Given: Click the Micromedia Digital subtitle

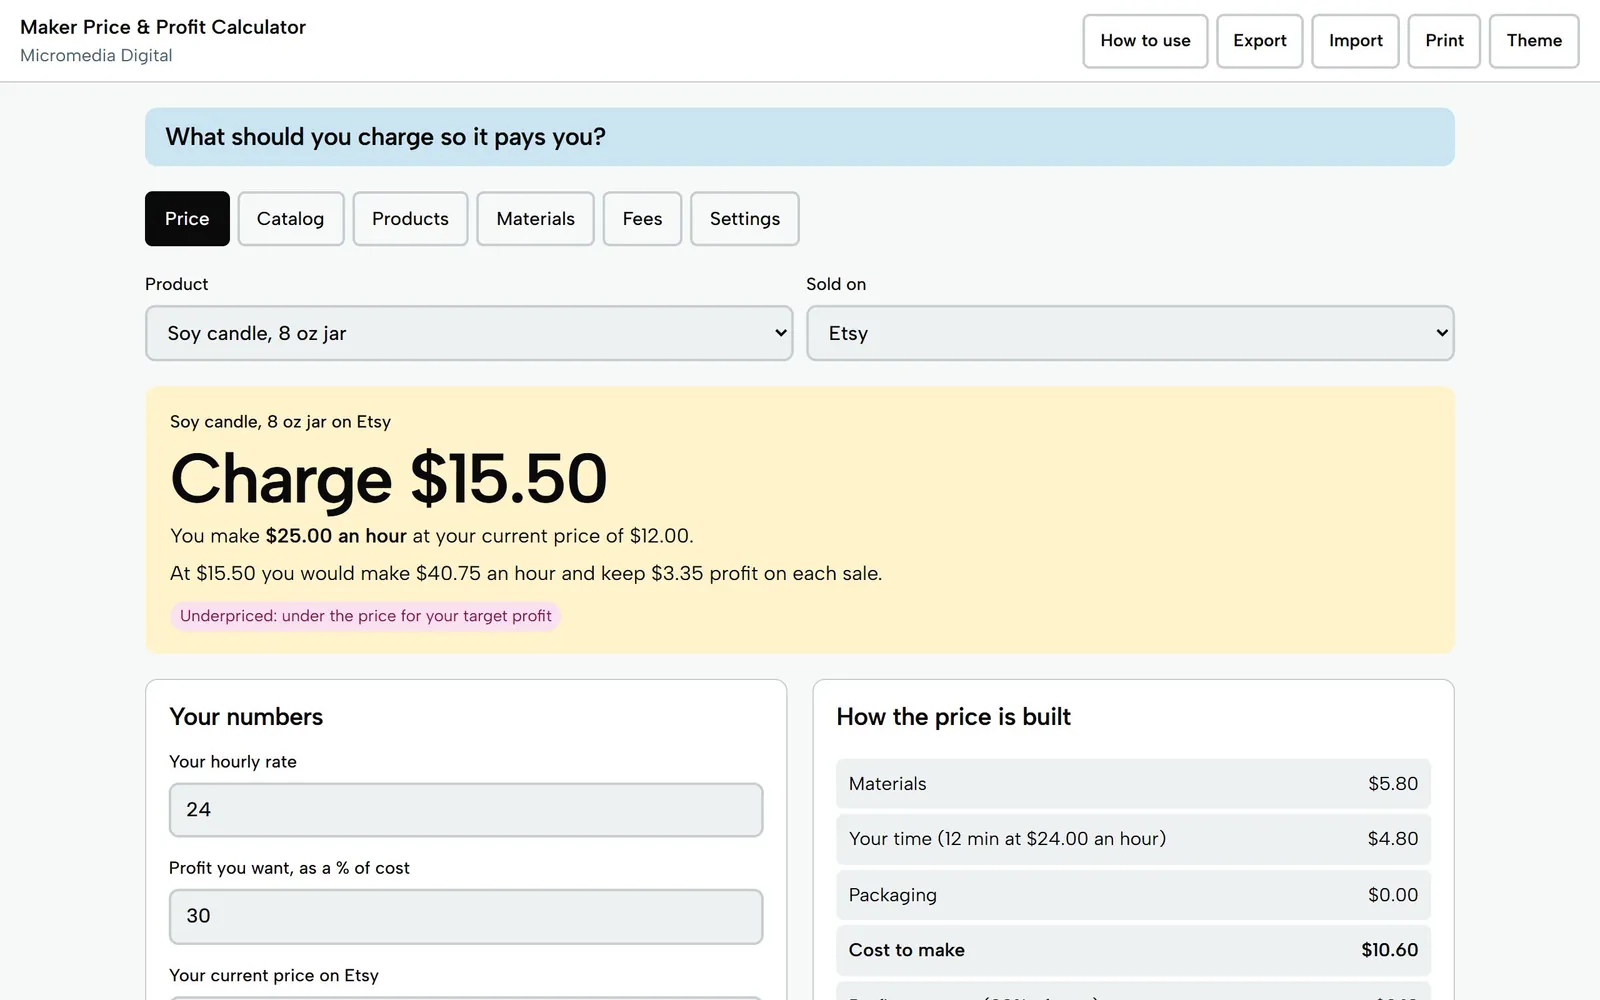Looking at the screenshot, I should (96, 56).
